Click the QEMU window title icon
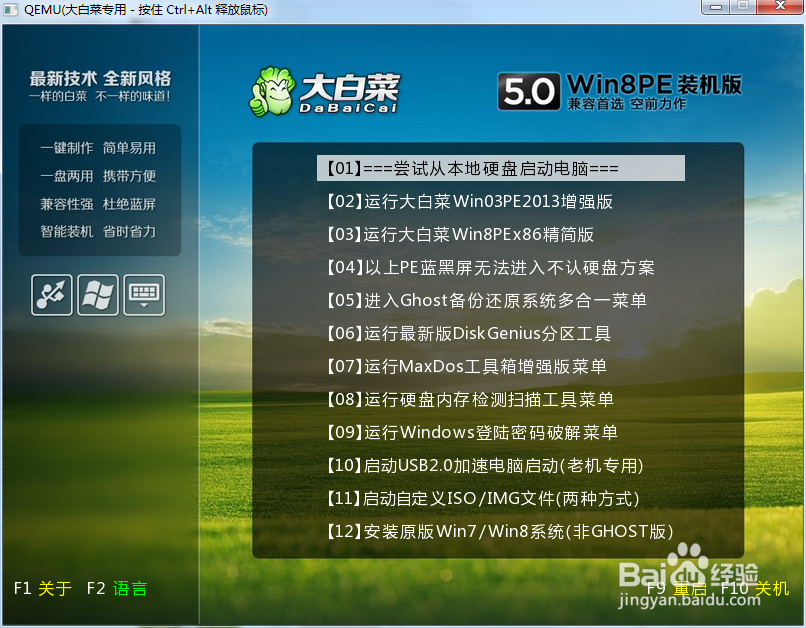This screenshot has width=806, height=628. tap(10, 9)
